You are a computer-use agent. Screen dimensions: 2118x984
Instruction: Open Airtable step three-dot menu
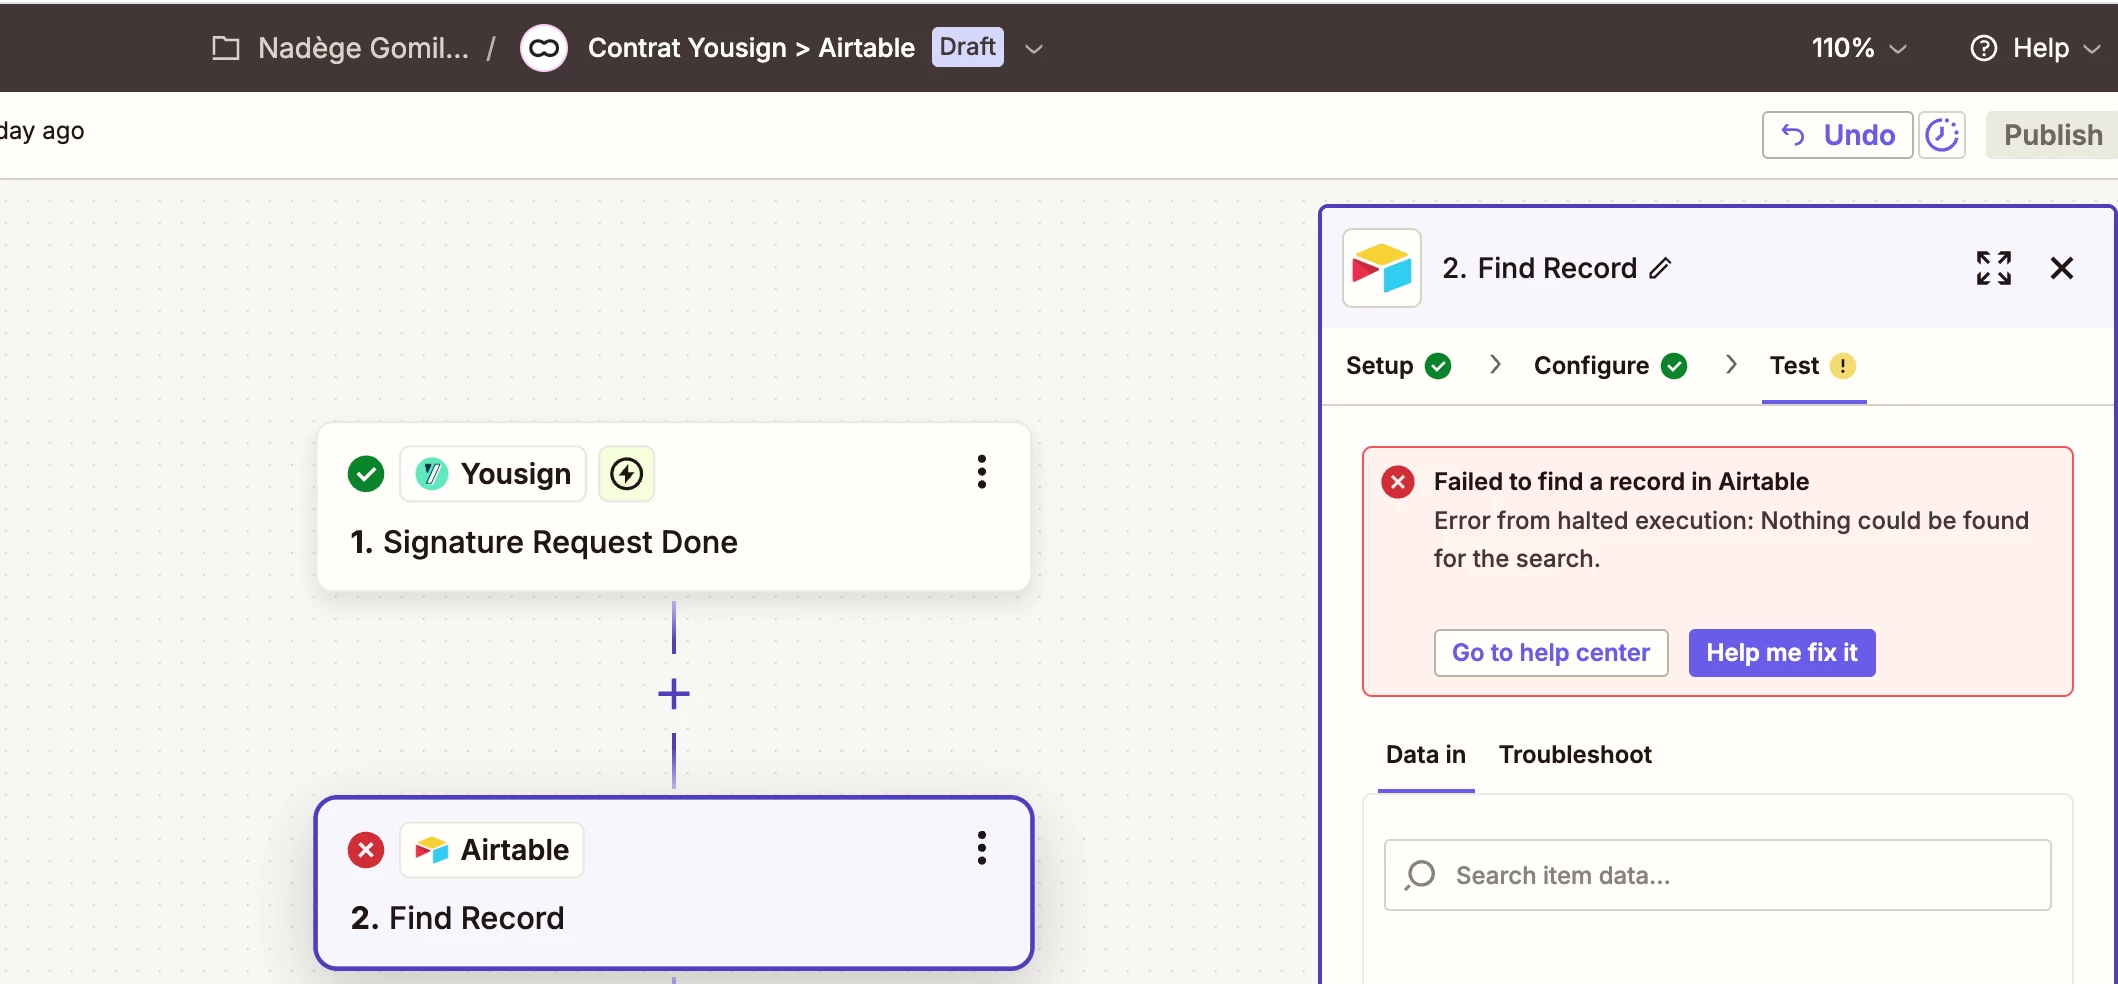982,848
